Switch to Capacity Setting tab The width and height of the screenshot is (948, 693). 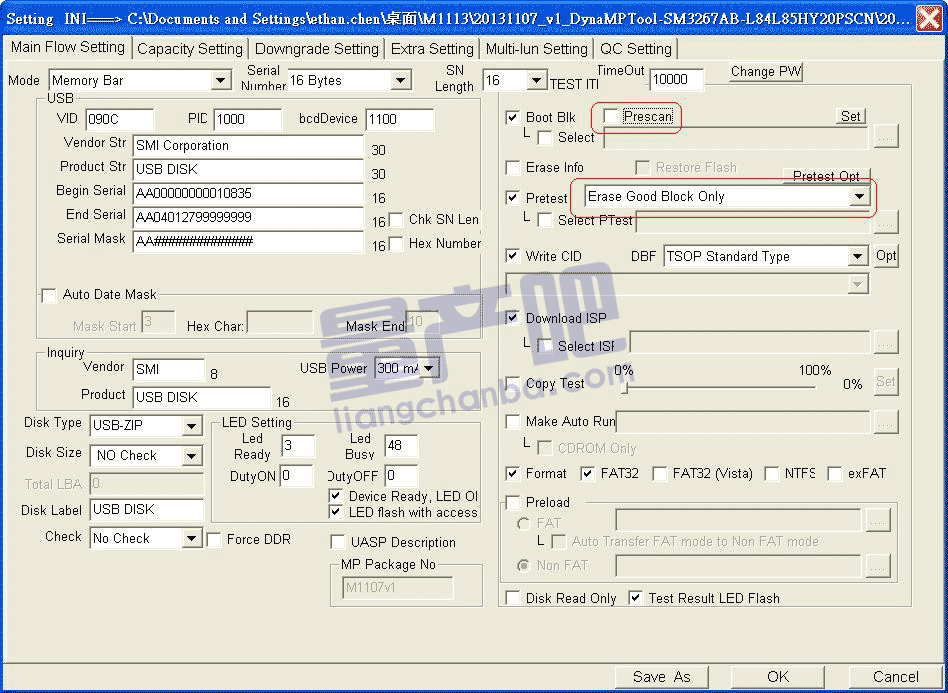(190, 49)
